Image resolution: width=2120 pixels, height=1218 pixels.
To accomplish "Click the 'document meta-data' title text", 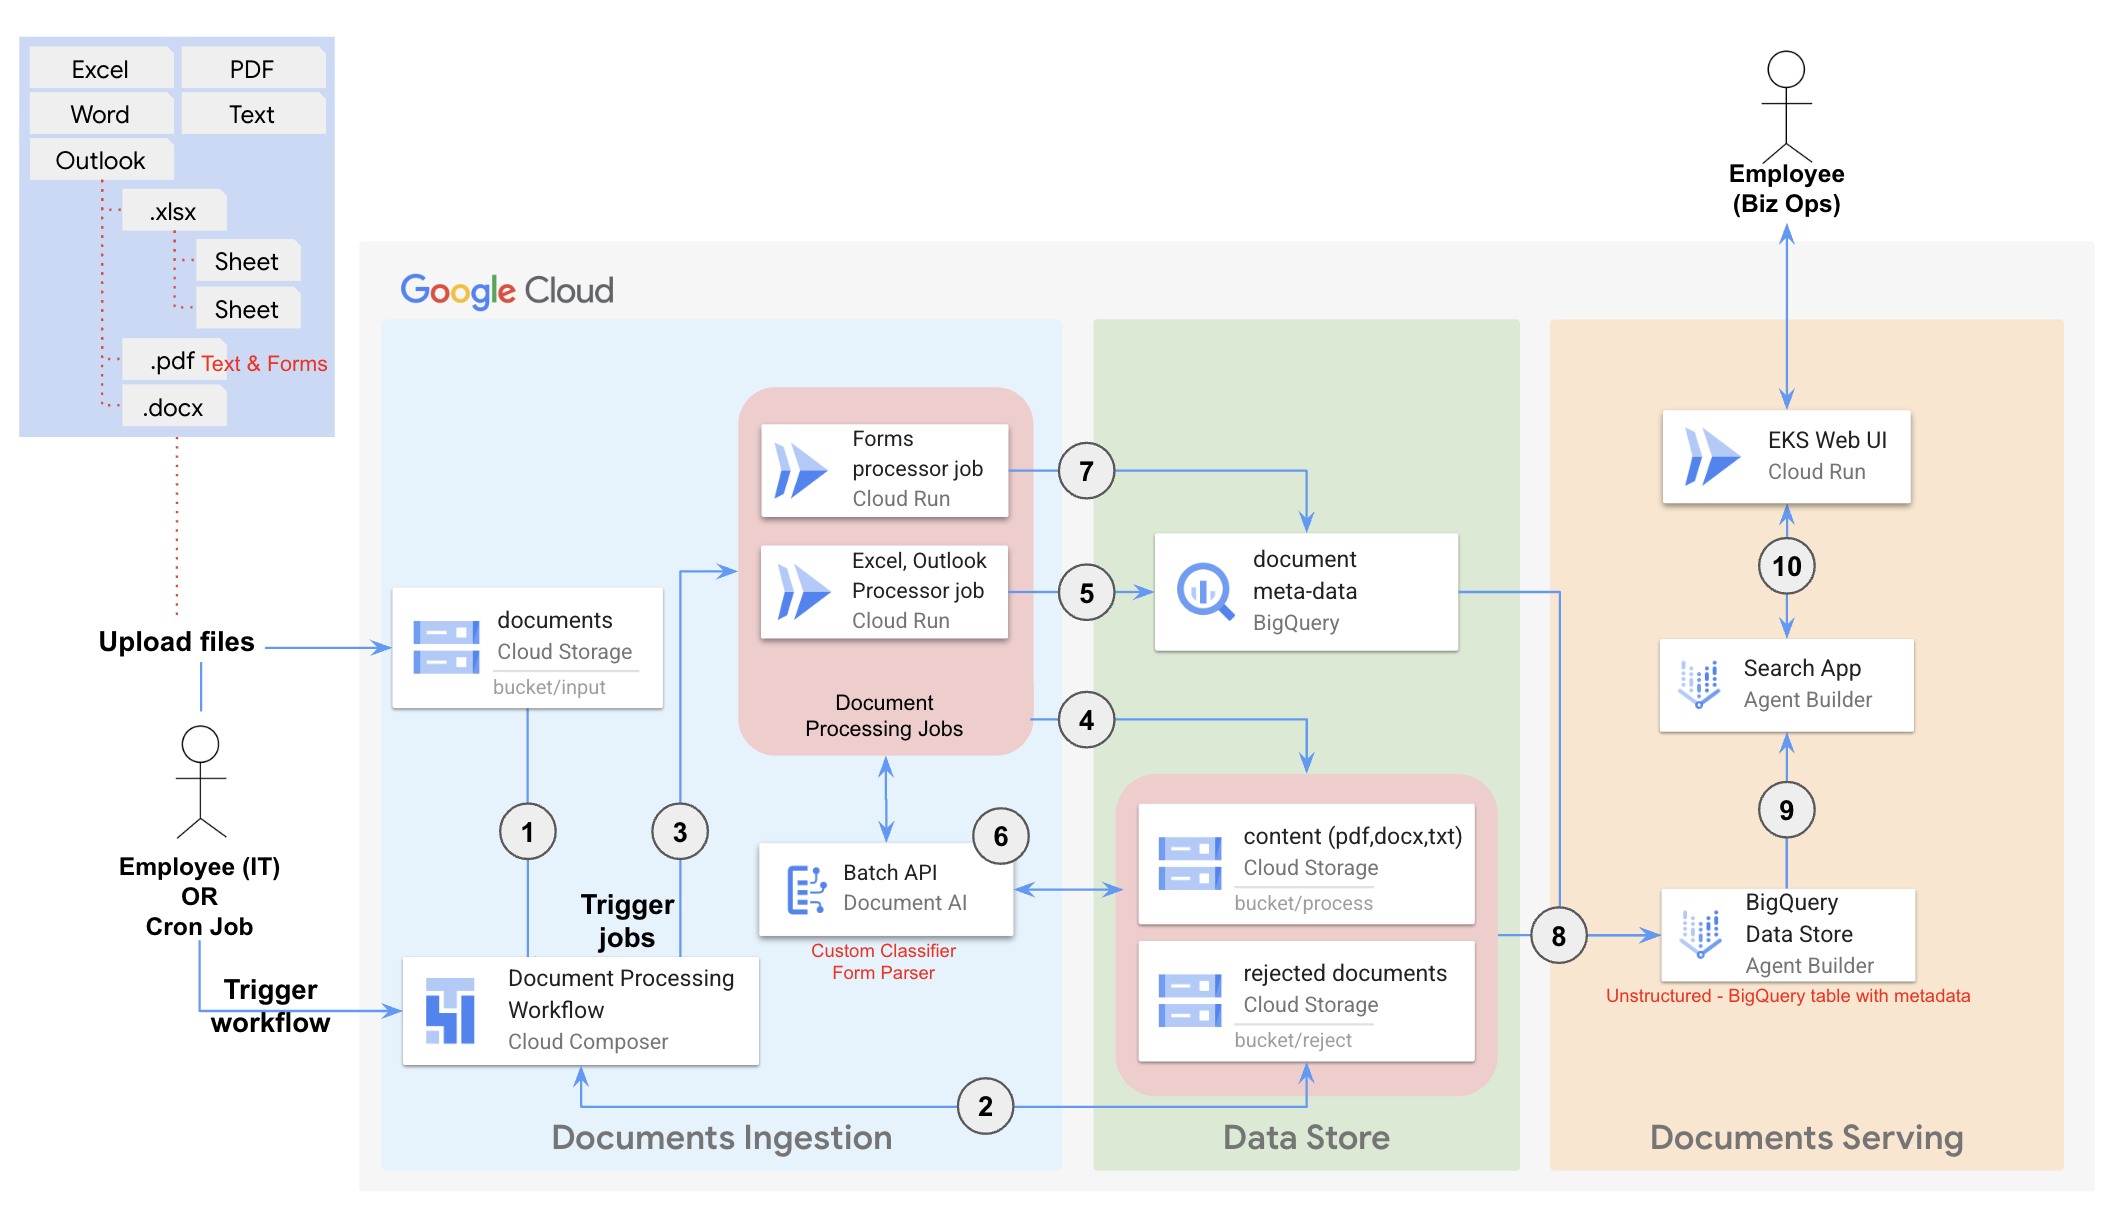I will click(1305, 575).
